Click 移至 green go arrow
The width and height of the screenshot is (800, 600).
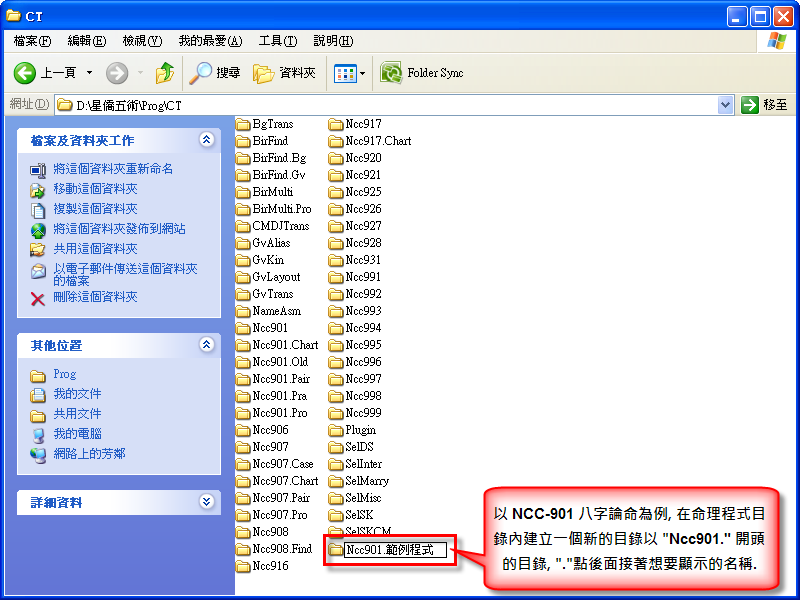coord(750,105)
